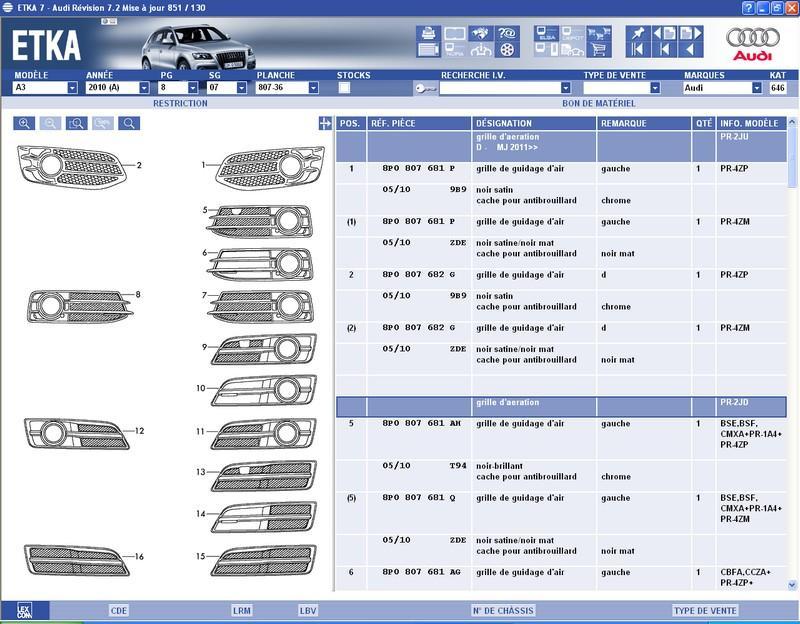The width and height of the screenshot is (800, 624).
Task: Select the highlighted PR-2JD header row
Action: point(561,406)
